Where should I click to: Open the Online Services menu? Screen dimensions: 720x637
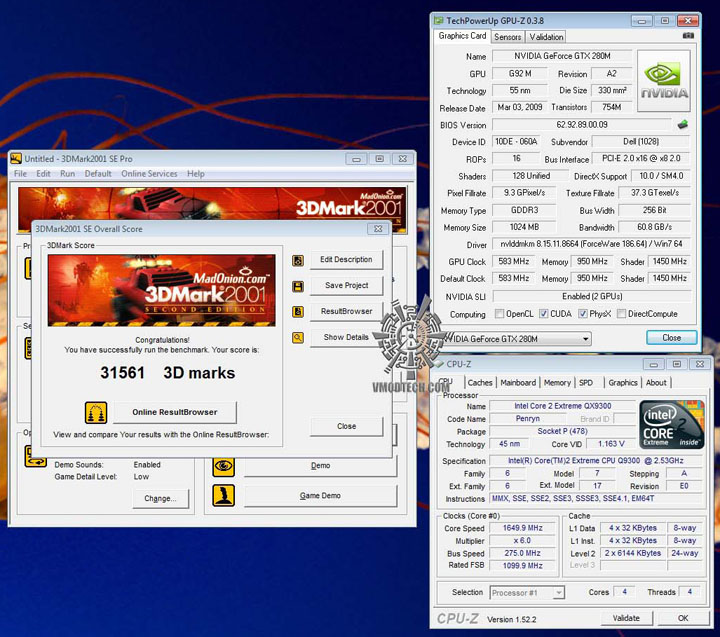[149, 174]
